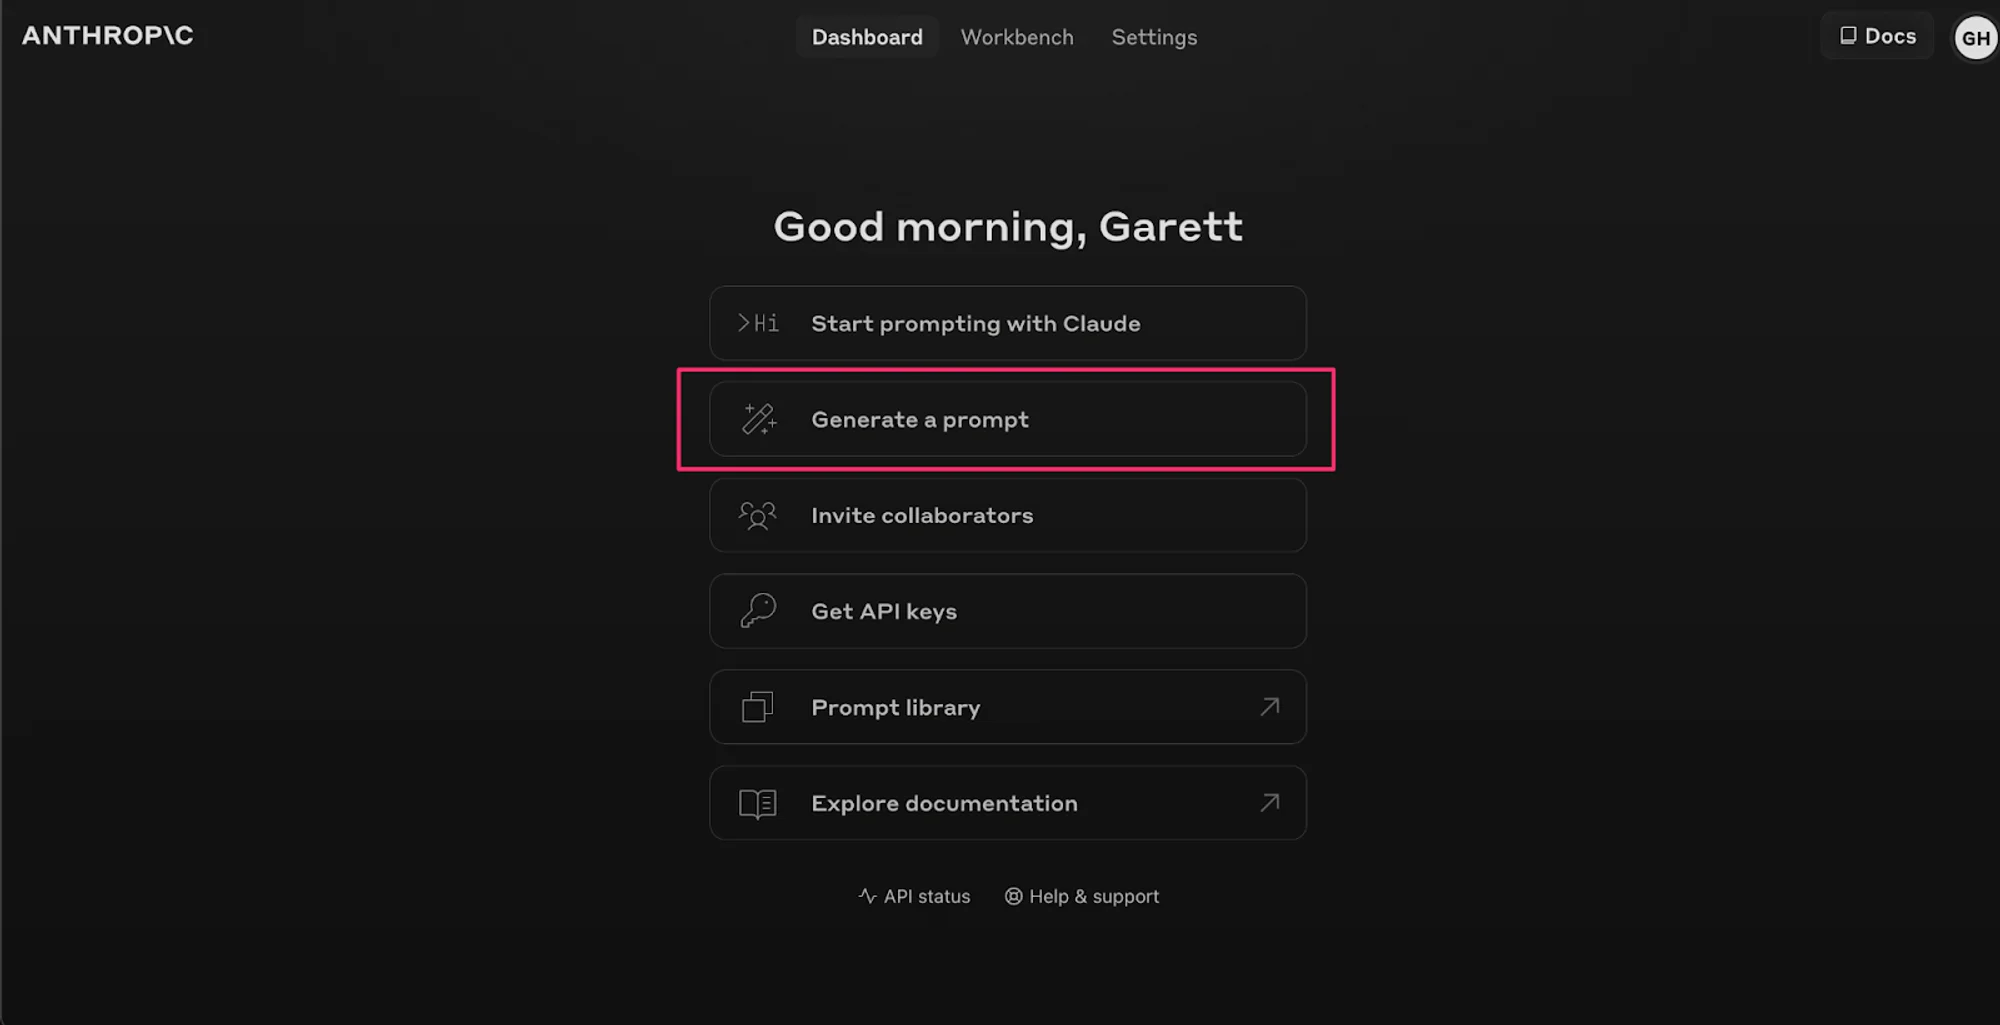
Task: Select Start prompting with Claude
Action: coord(1008,323)
